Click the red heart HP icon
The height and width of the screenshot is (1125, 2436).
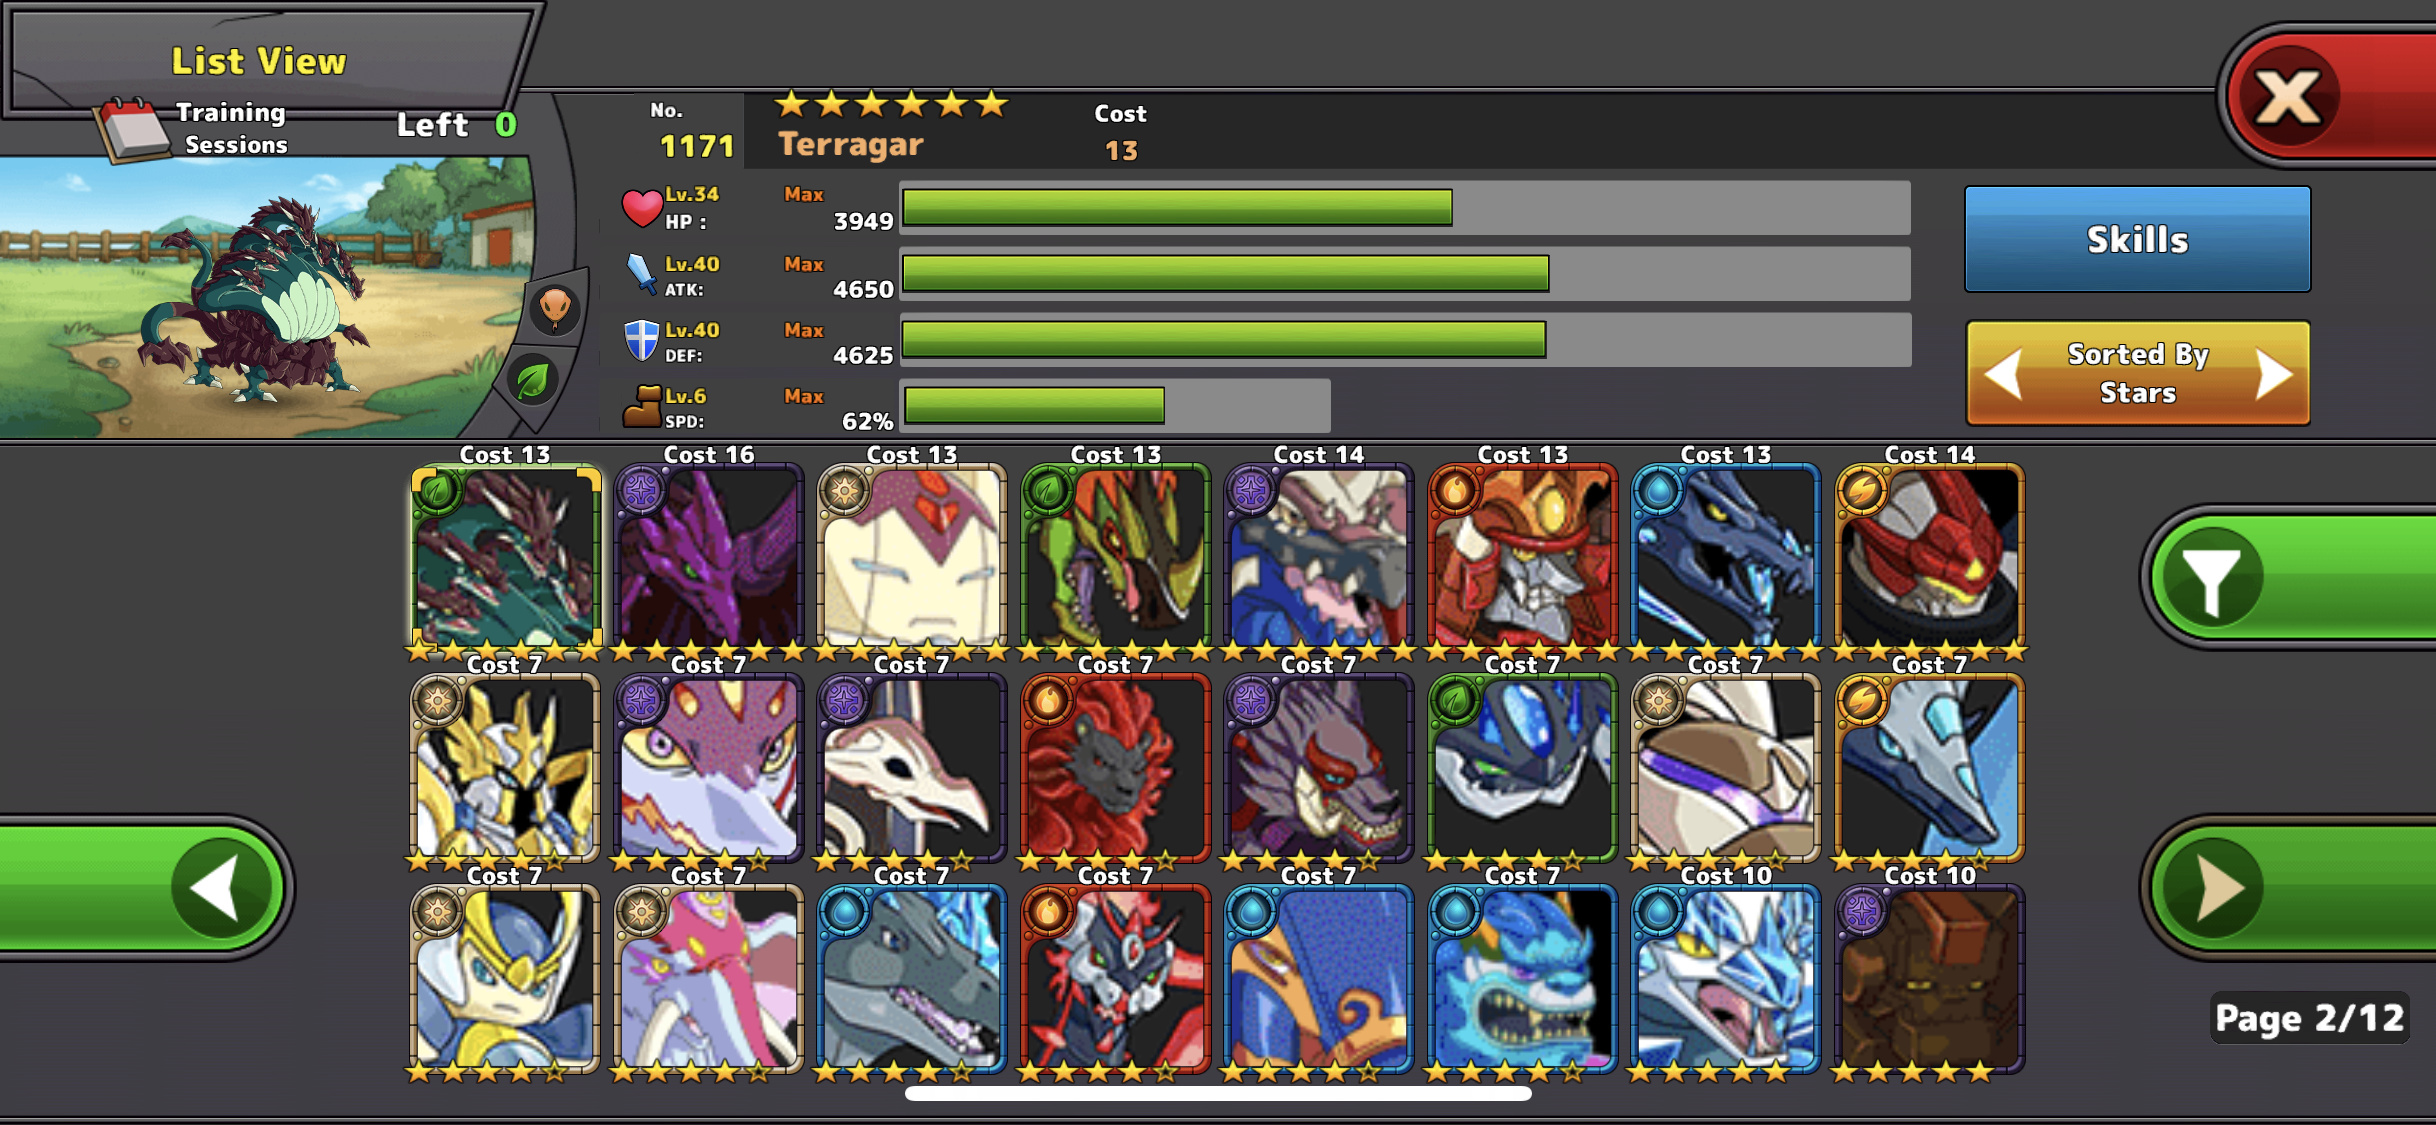(x=641, y=208)
